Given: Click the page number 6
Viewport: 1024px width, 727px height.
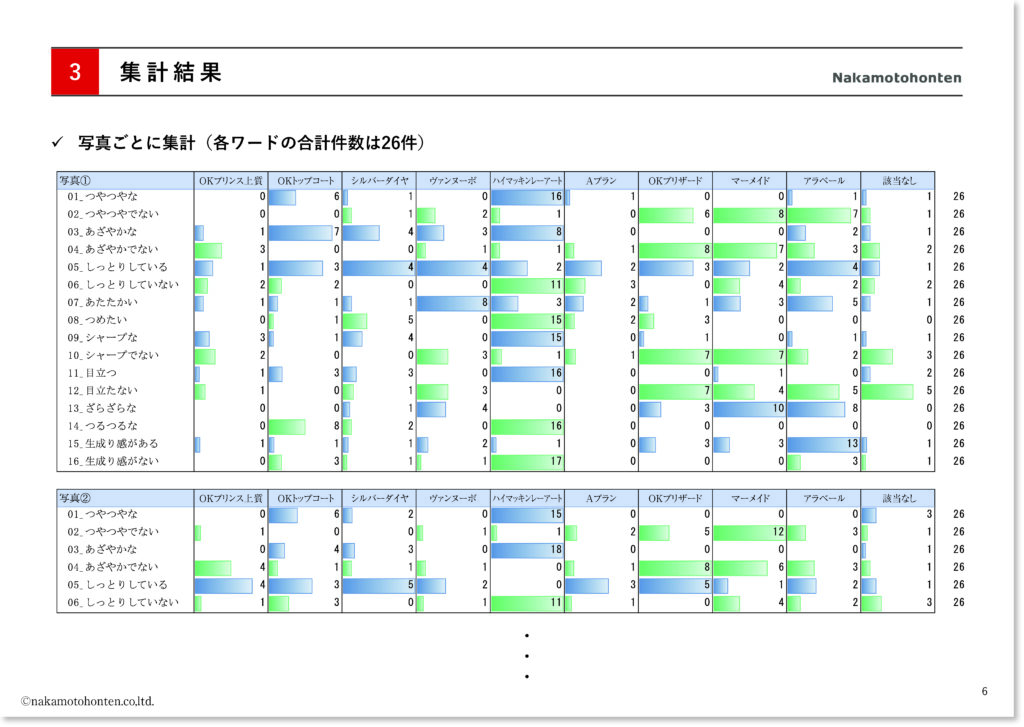Looking at the screenshot, I should (x=984, y=691).
